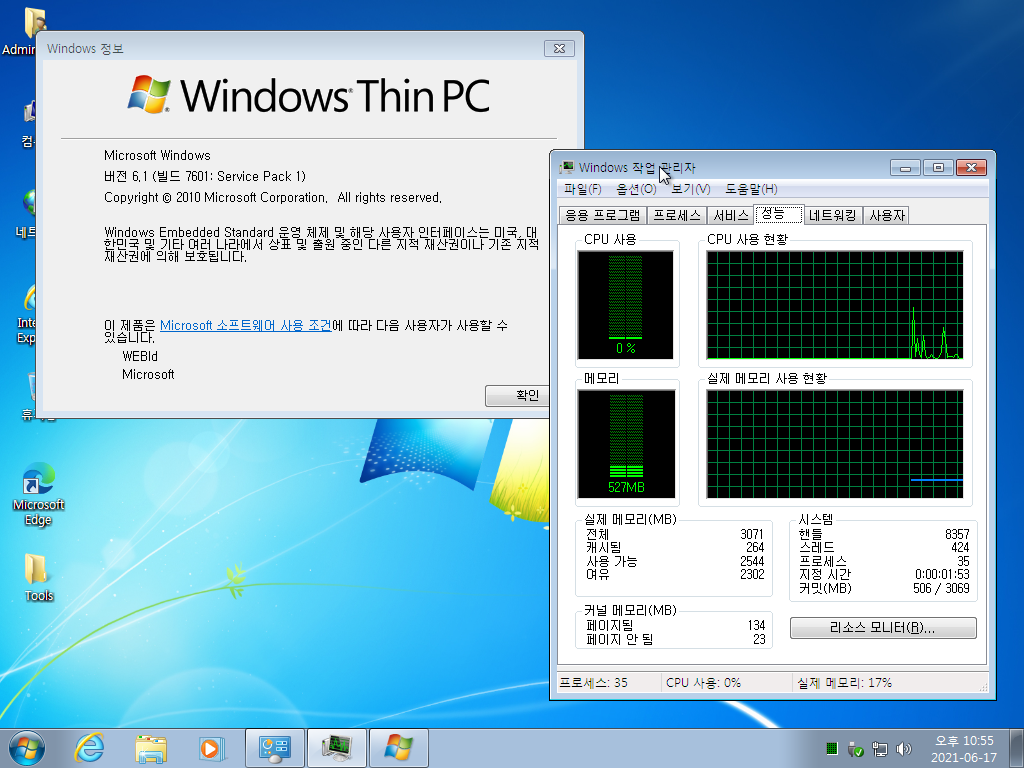The width and height of the screenshot is (1024, 768).
Task: Select Internet Explorer desktop icon
Action: click(x=27, y=313)
